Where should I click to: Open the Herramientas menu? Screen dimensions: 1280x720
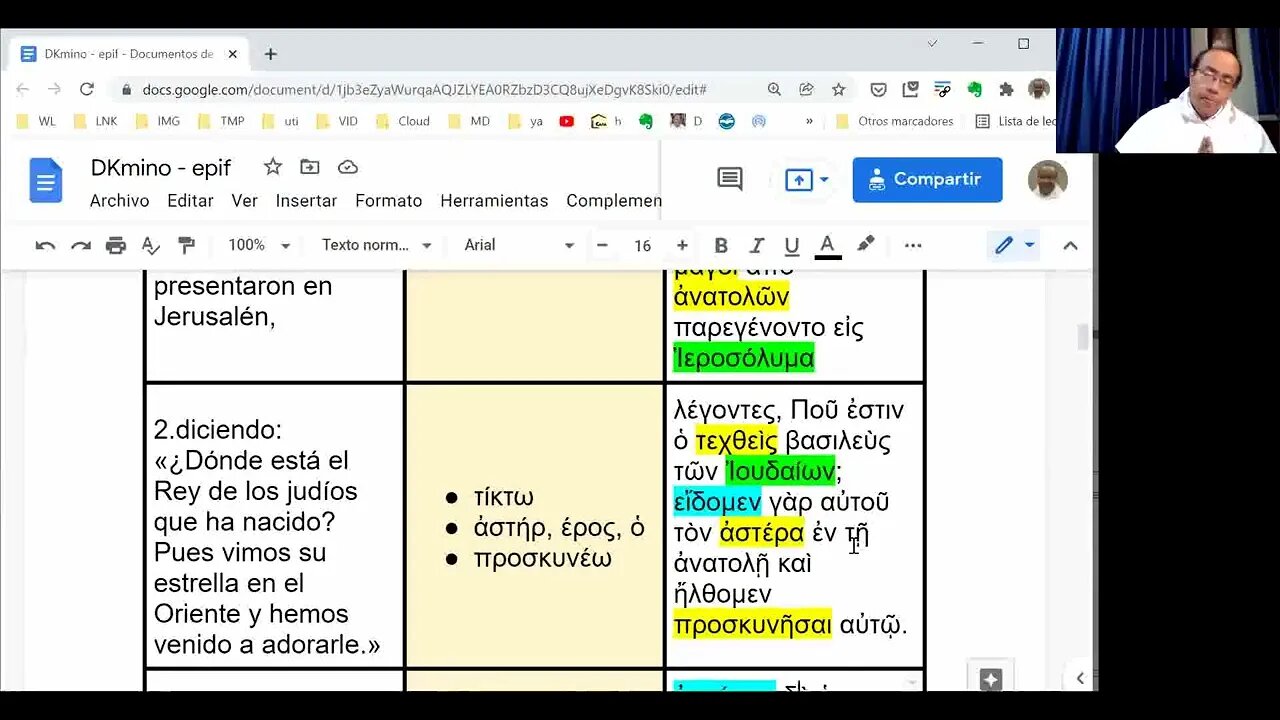pos(494,201)
